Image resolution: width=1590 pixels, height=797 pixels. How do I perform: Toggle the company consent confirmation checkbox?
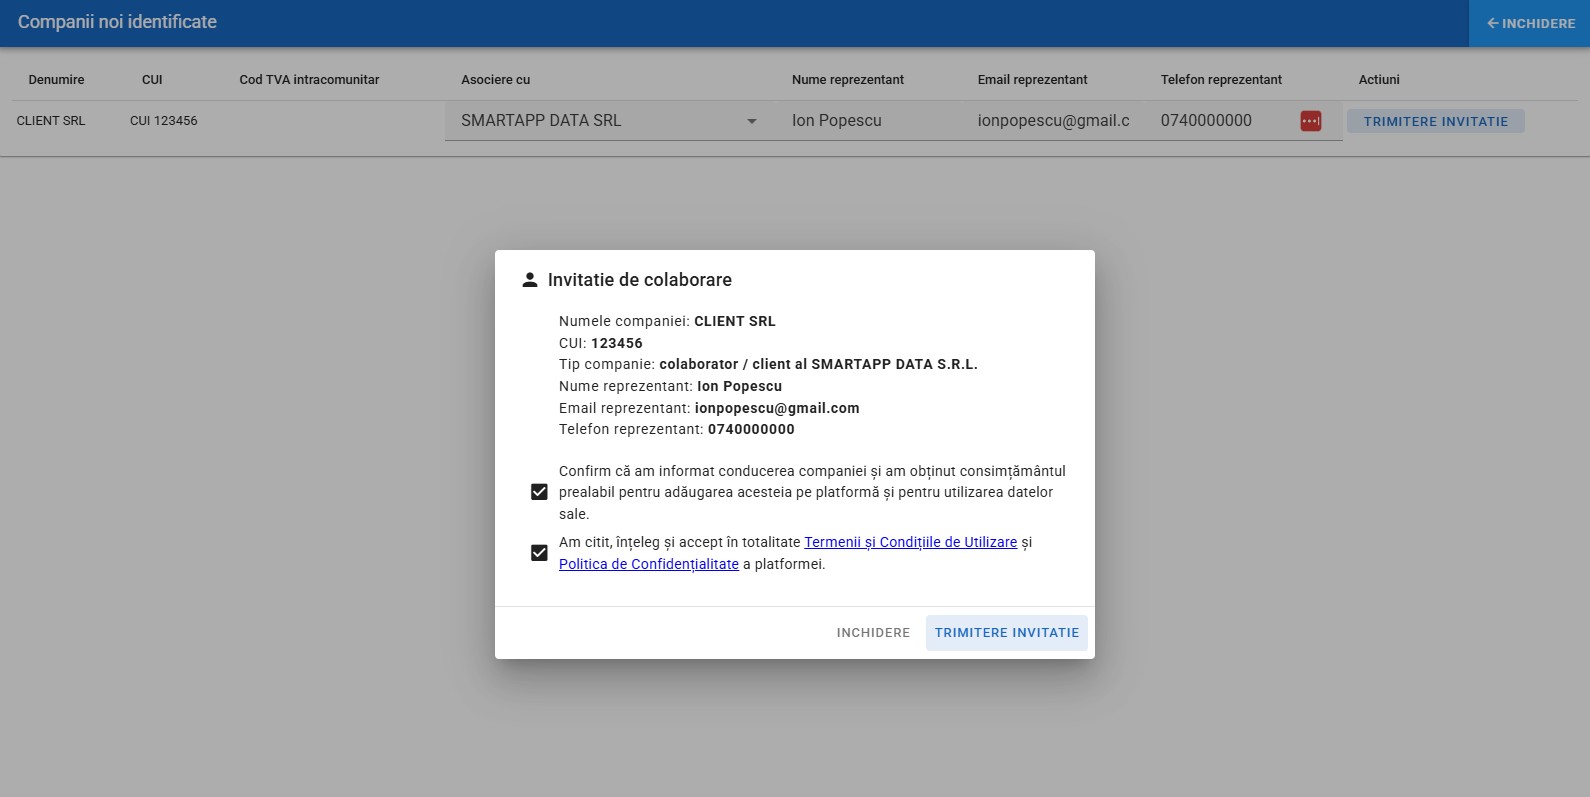539,492
